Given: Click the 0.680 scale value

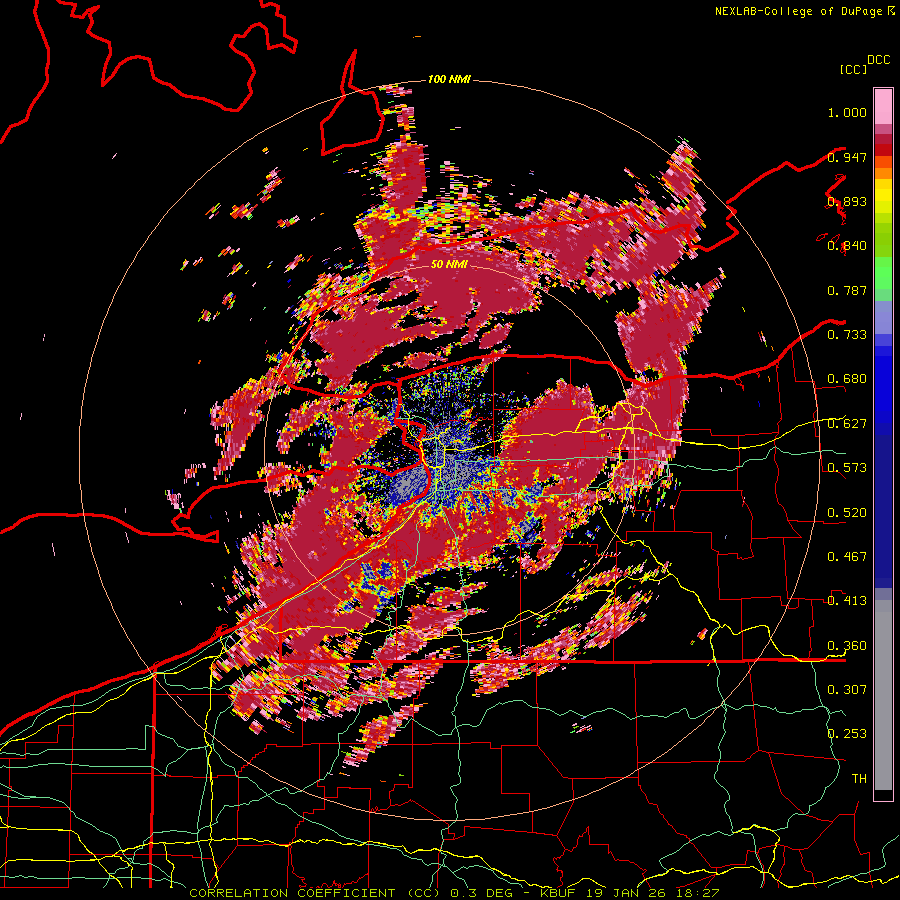Looking at the screenshot, I should [847, 379].
